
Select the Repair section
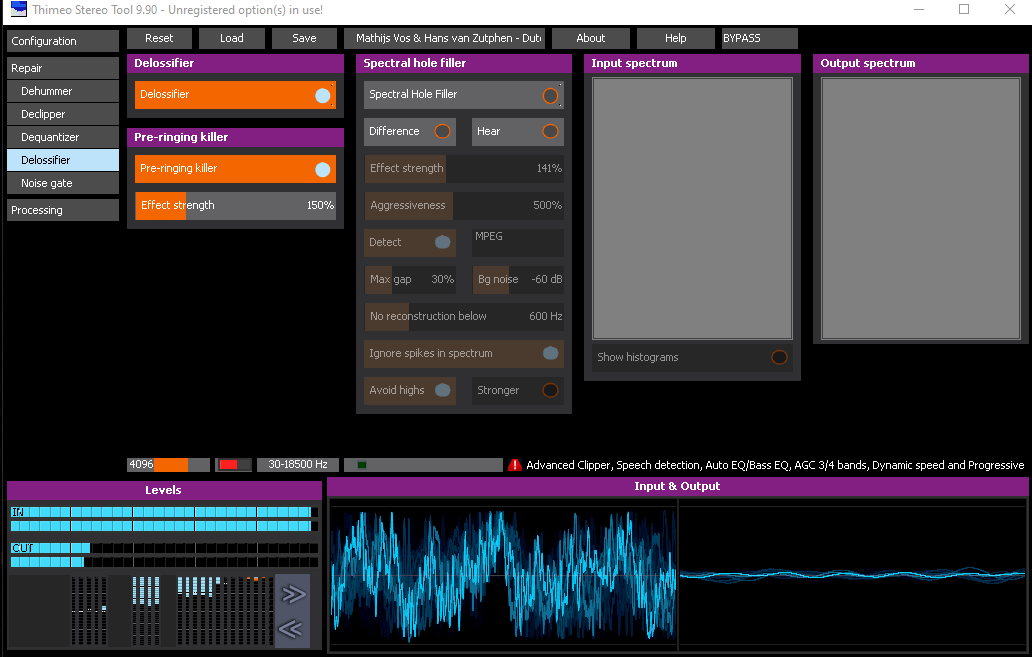pyautogui.click(x=63, y=68)
